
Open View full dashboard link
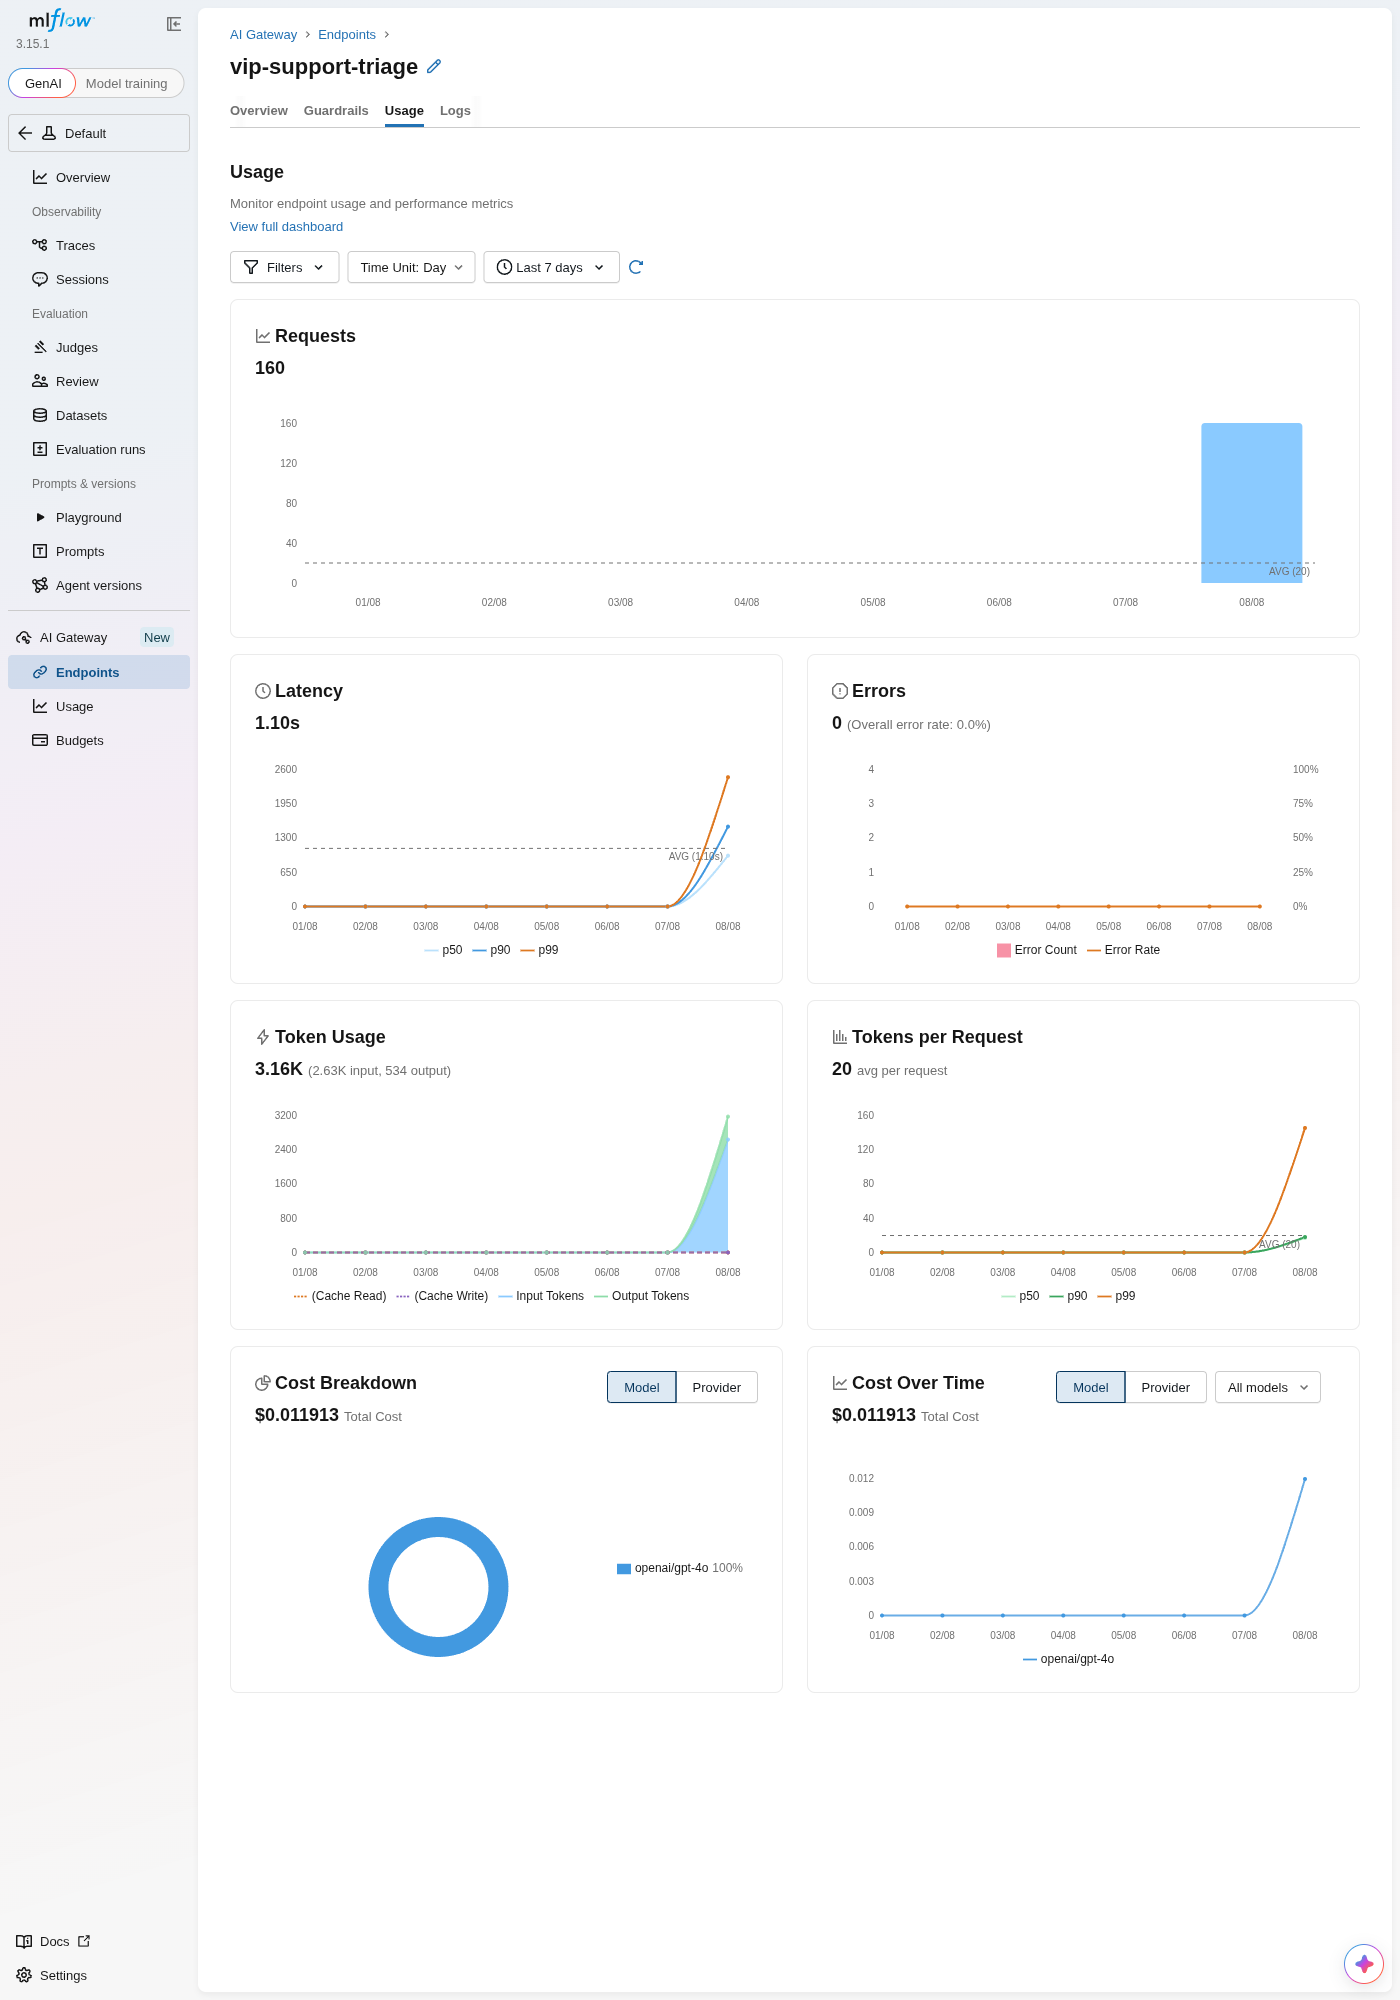pyautogui.click(x=286, y=227)
